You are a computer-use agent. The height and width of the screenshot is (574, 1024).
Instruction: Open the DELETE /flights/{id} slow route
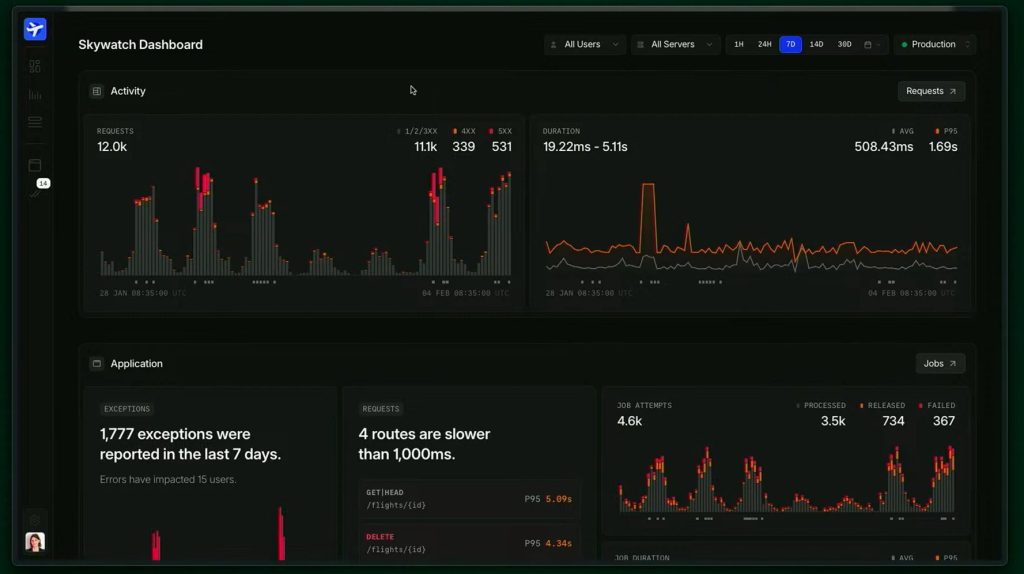[469, 543]
